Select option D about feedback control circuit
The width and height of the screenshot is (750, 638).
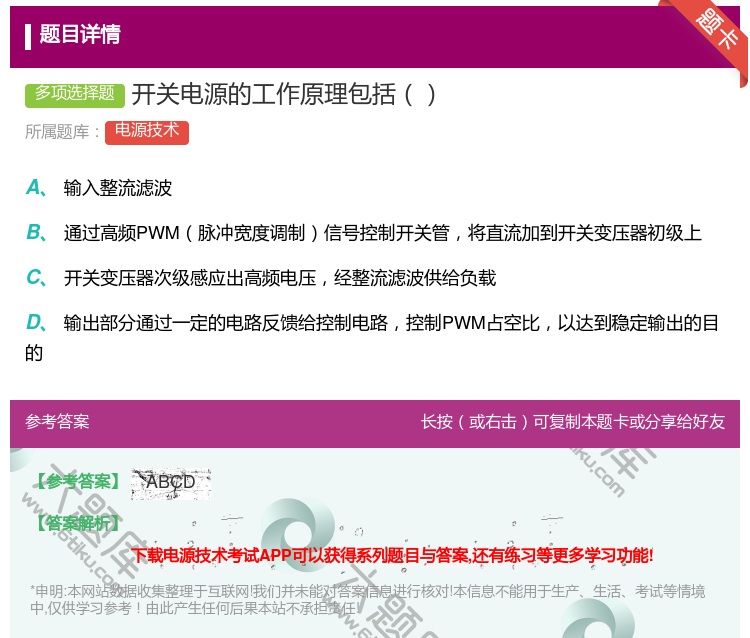[x=372, y=338]
